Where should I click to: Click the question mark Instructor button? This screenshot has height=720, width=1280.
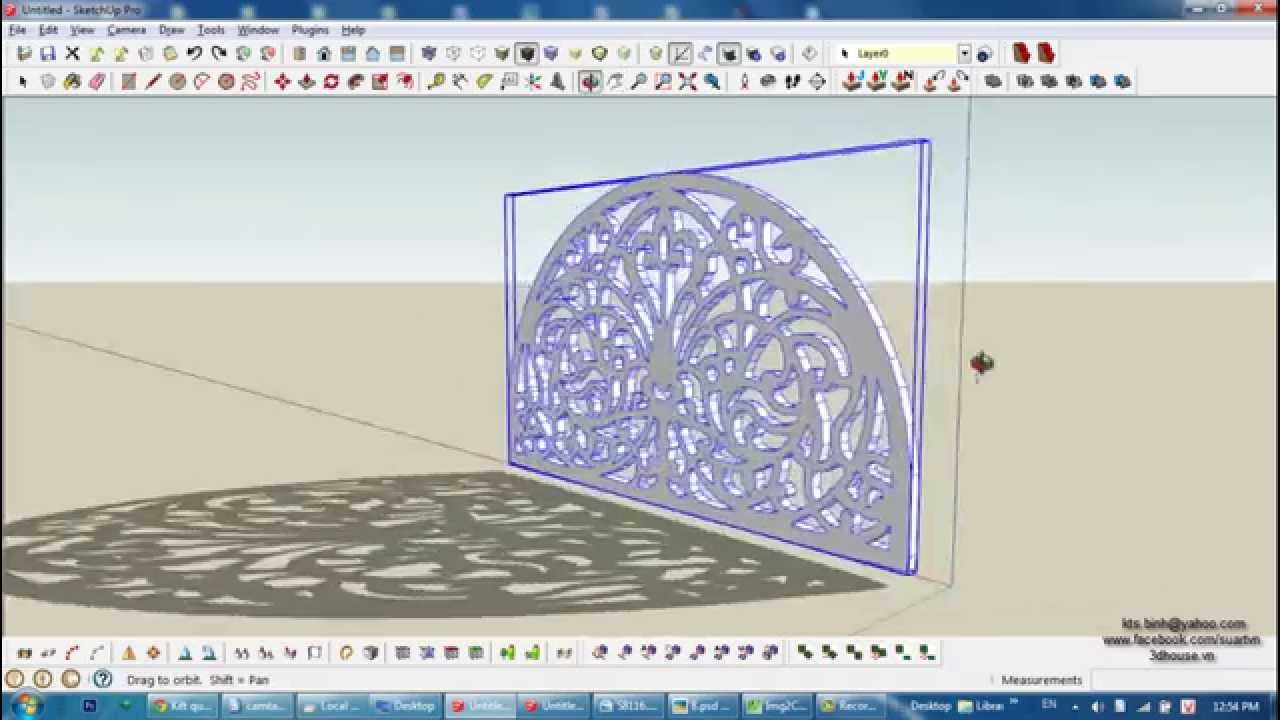[102, 679]
